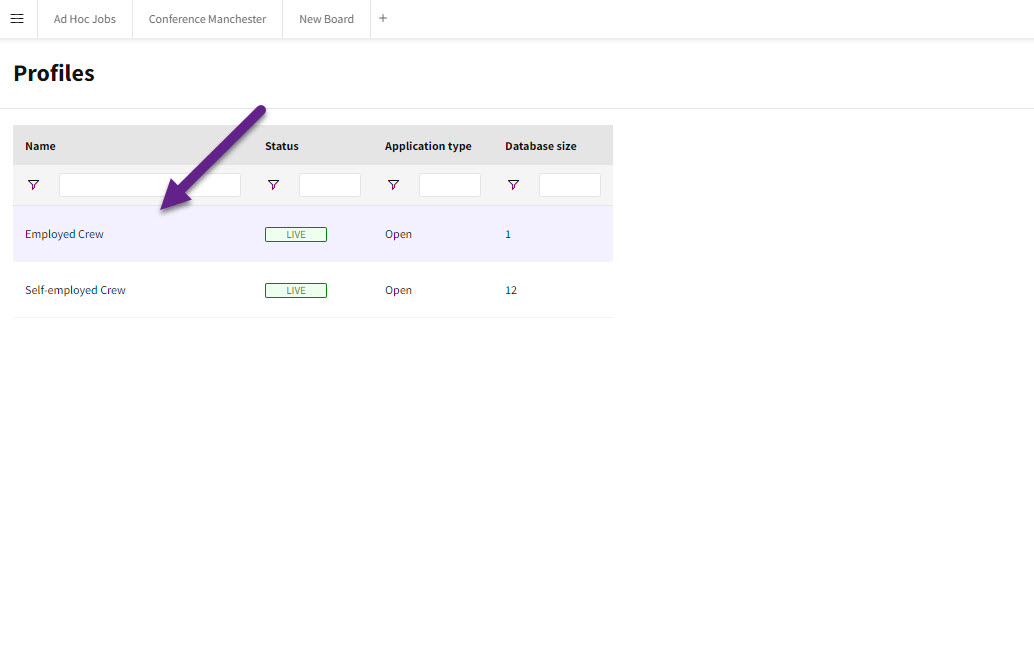
Task: Open the Conference Manchester tab
Action: [x=207, y=19]
